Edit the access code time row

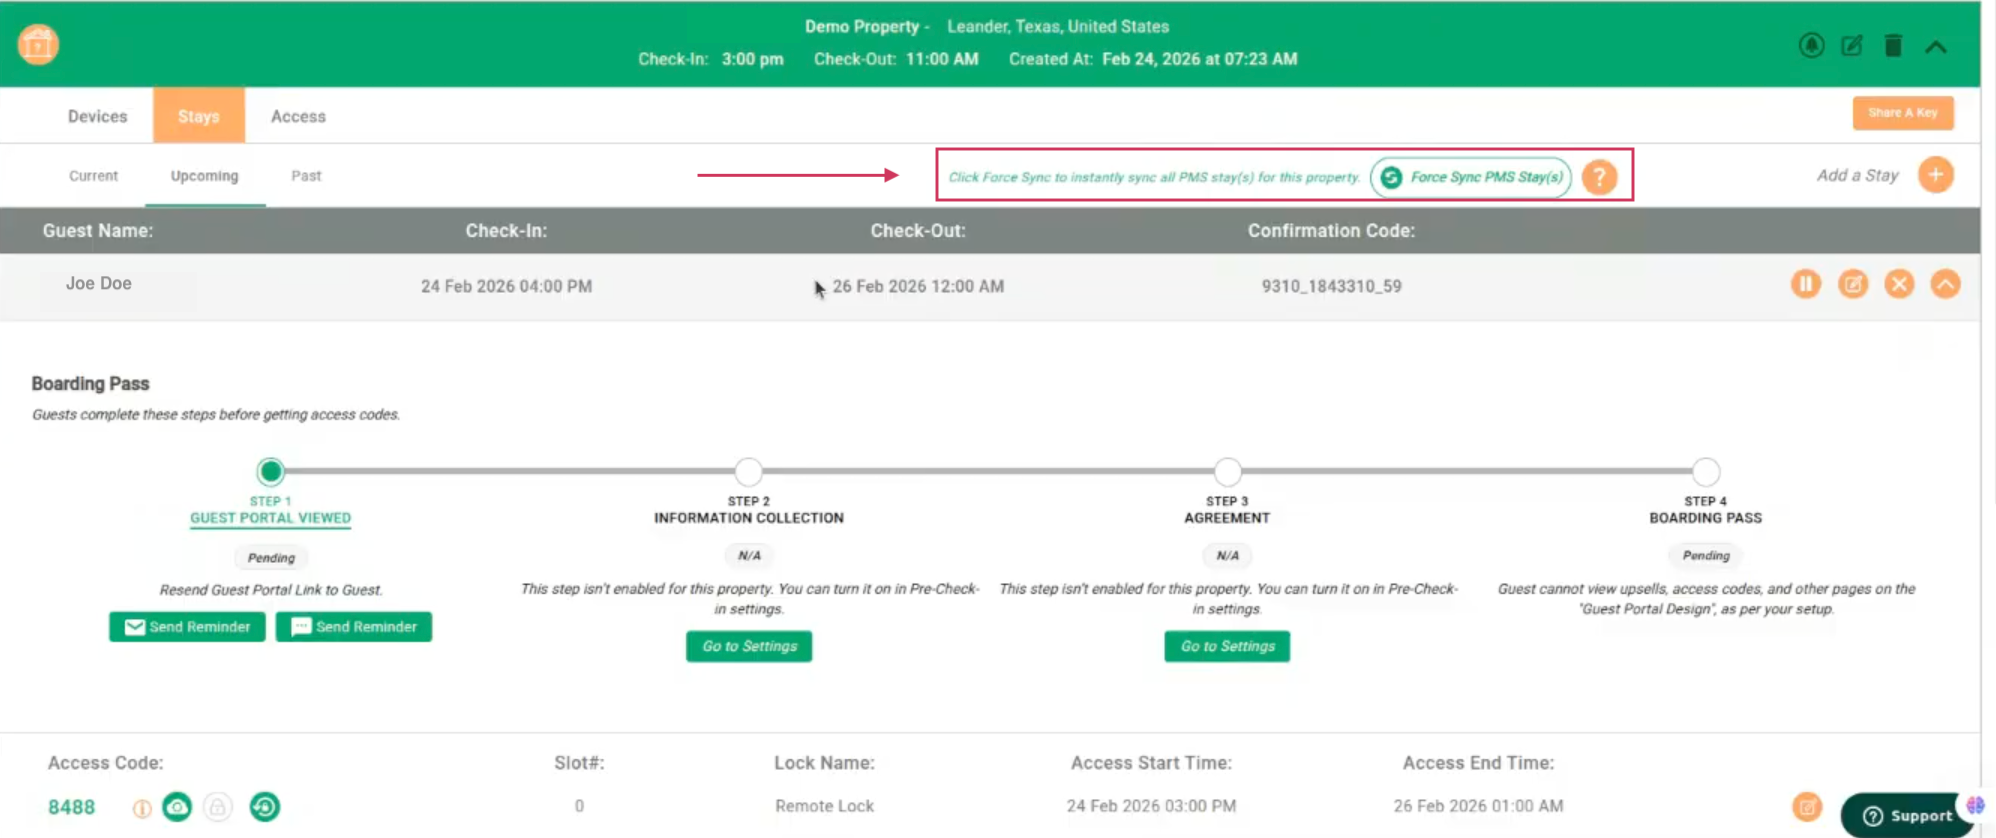click(1807, 807)
